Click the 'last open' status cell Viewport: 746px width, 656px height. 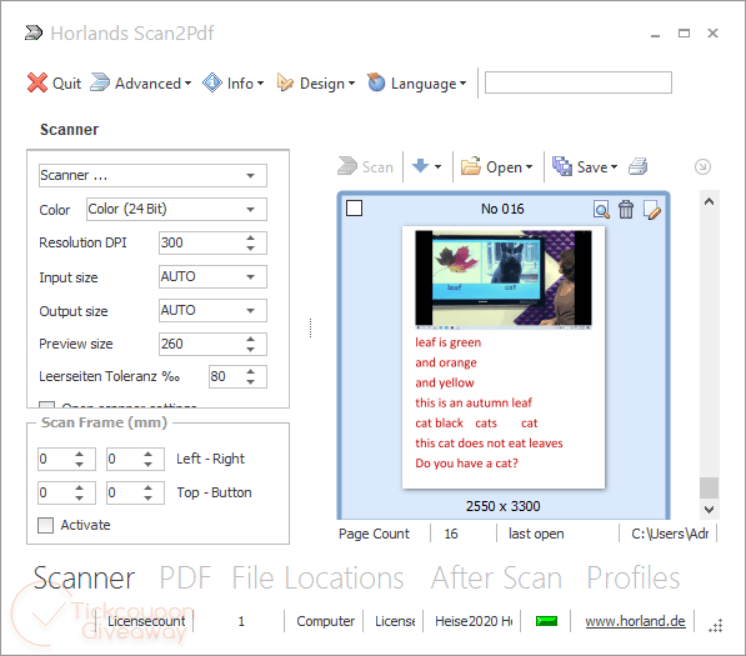click(536, 534)
